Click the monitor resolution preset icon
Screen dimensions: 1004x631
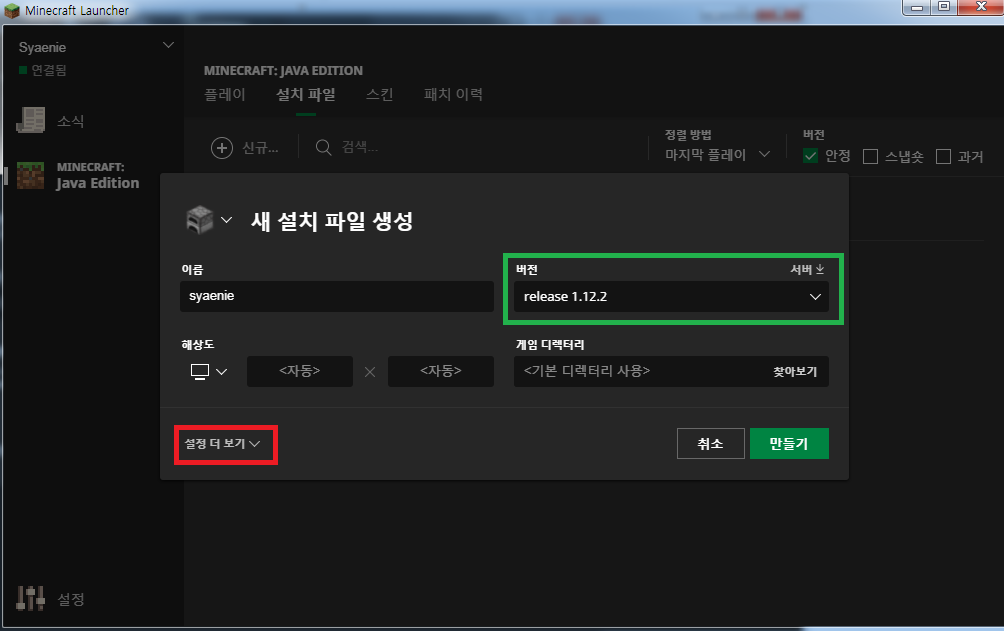pos(200,372)
